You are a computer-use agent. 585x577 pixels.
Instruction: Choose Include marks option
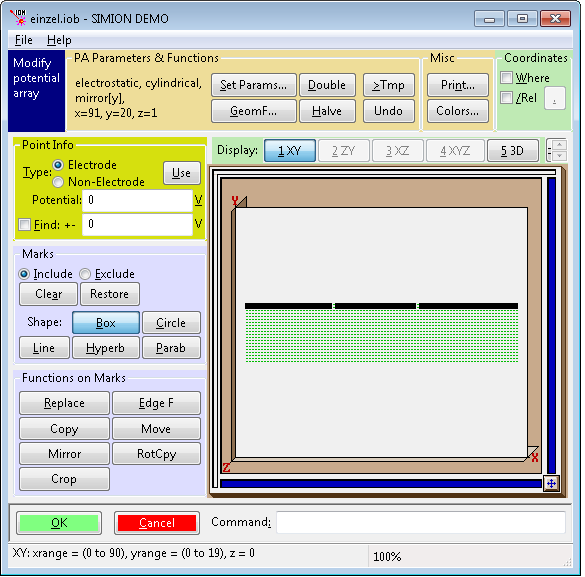click(x=24, y=274)
